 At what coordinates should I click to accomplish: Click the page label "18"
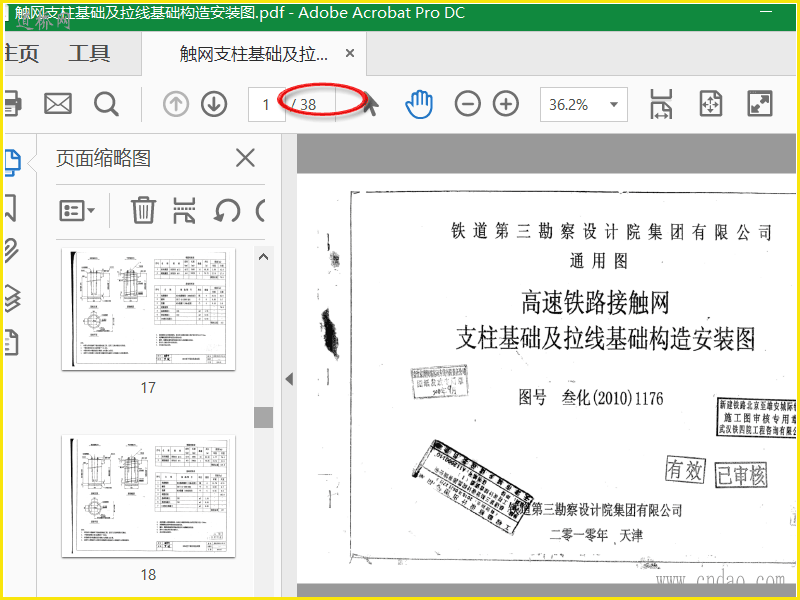148,575
